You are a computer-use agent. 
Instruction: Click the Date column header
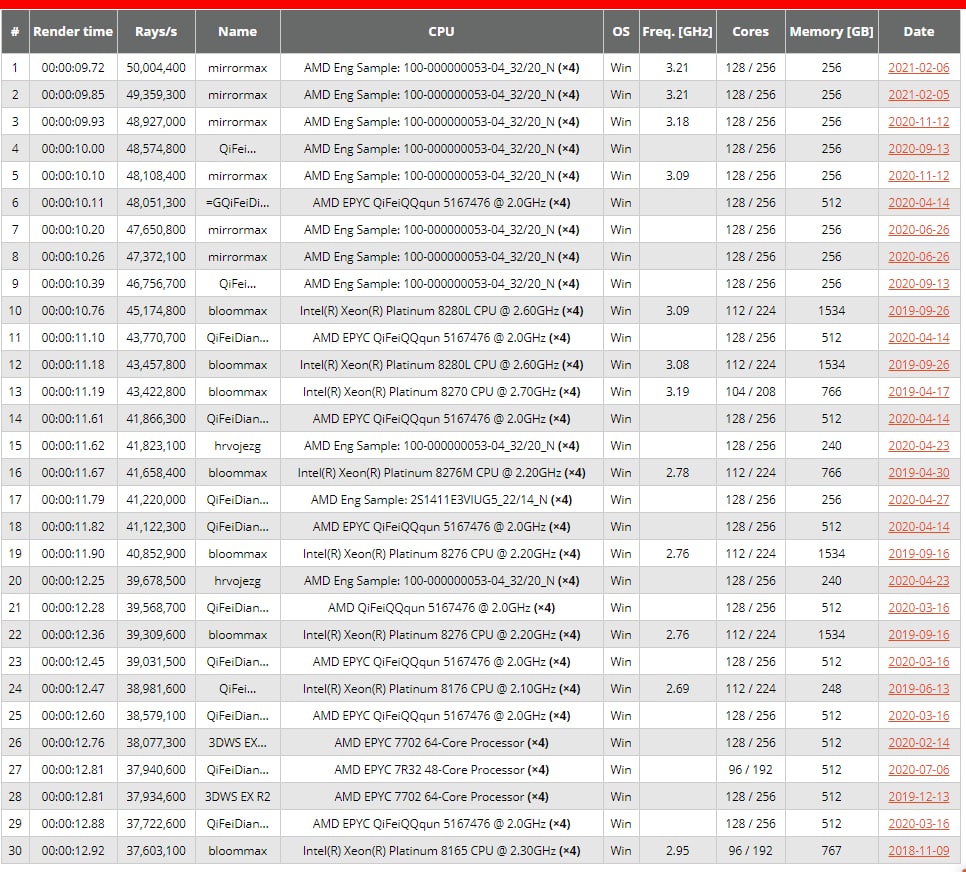click(x=919, y=31)
